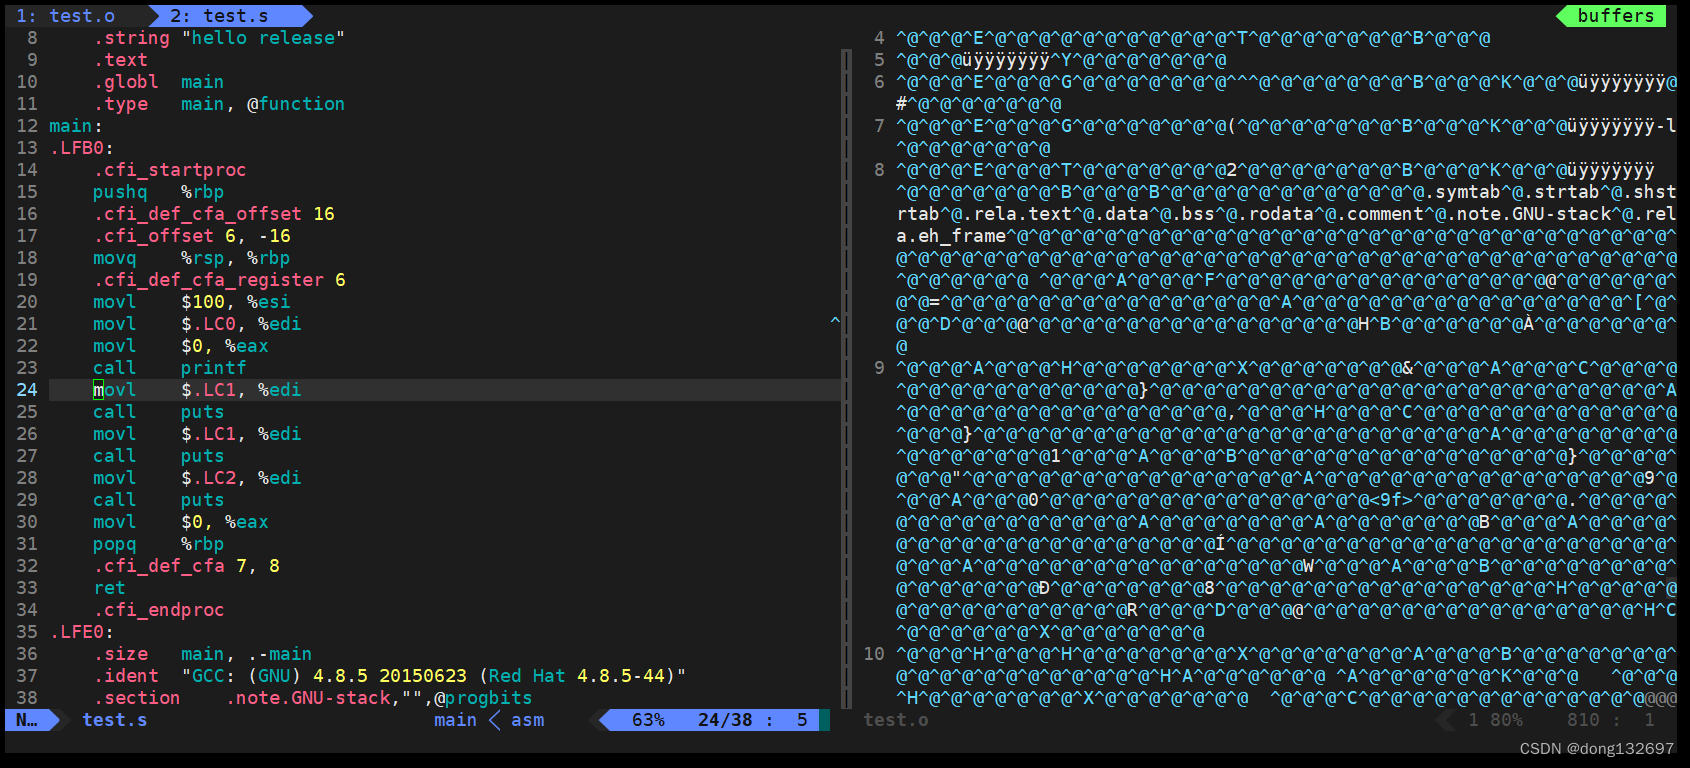Click .section .note.GNU-stack line
Image resolution: width=1690 pixels, height=768 pixels.
313,698
